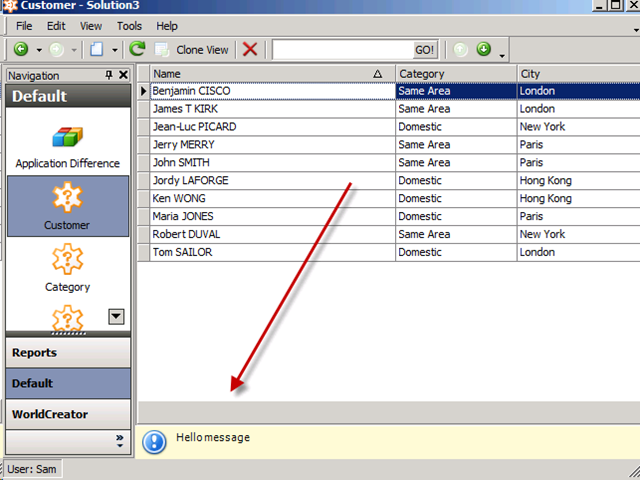Open the Reports navigation group

[x=68, y=353]
